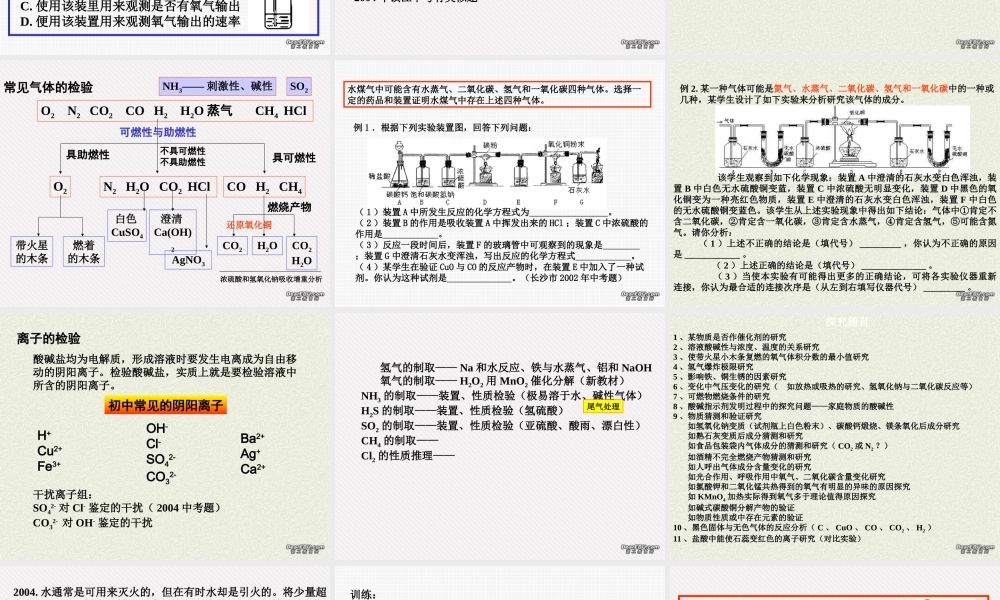The height and width of the screenshot is (600, 1000).
Task: Click the Cl2 的性质推理 line
Action: click(408, 455)
